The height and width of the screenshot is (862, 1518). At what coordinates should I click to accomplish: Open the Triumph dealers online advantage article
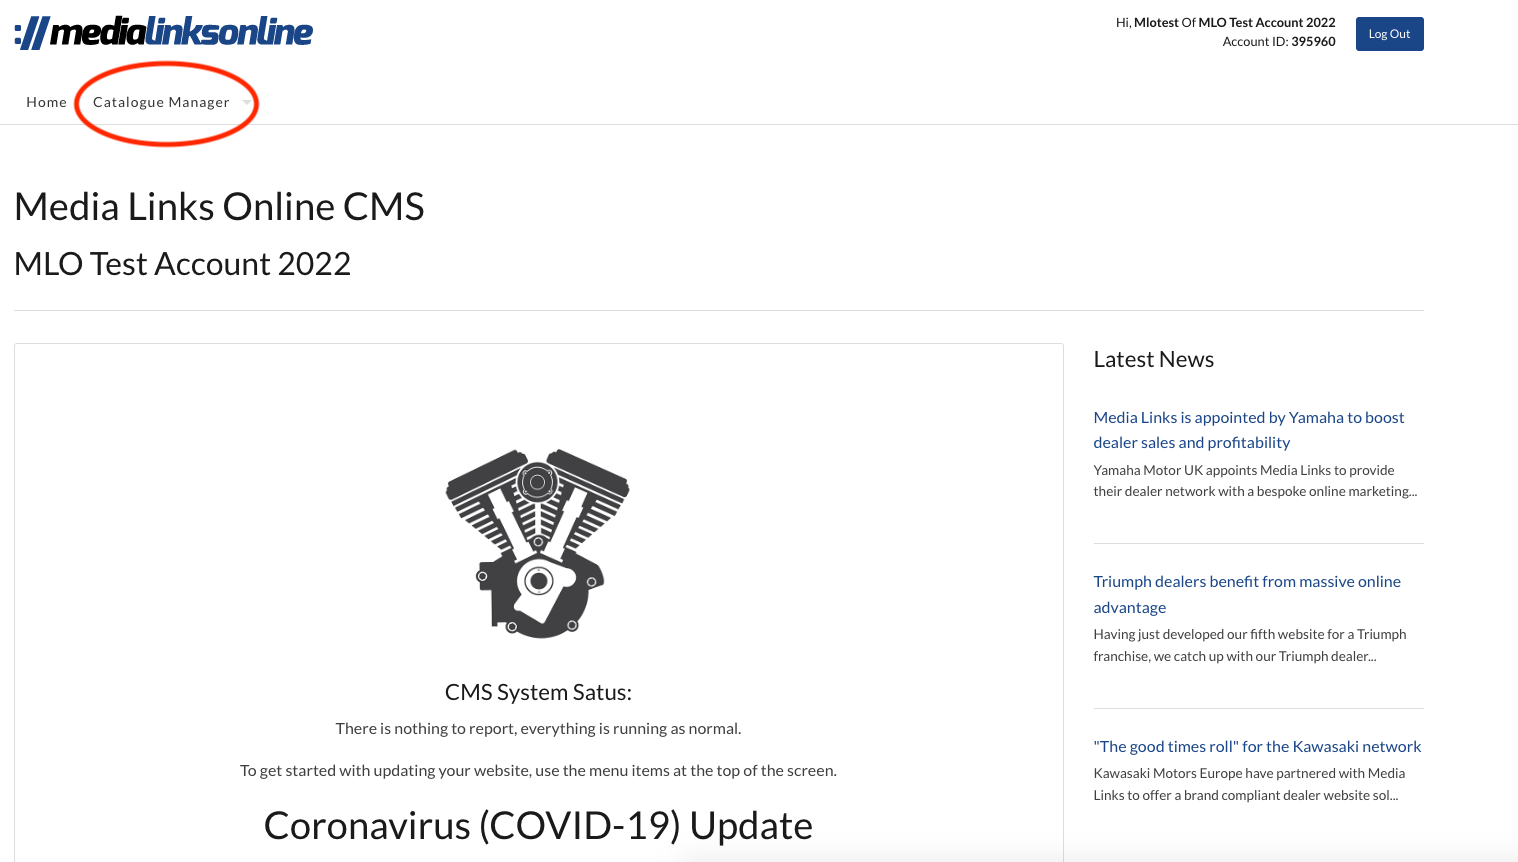pos(1246,593)
